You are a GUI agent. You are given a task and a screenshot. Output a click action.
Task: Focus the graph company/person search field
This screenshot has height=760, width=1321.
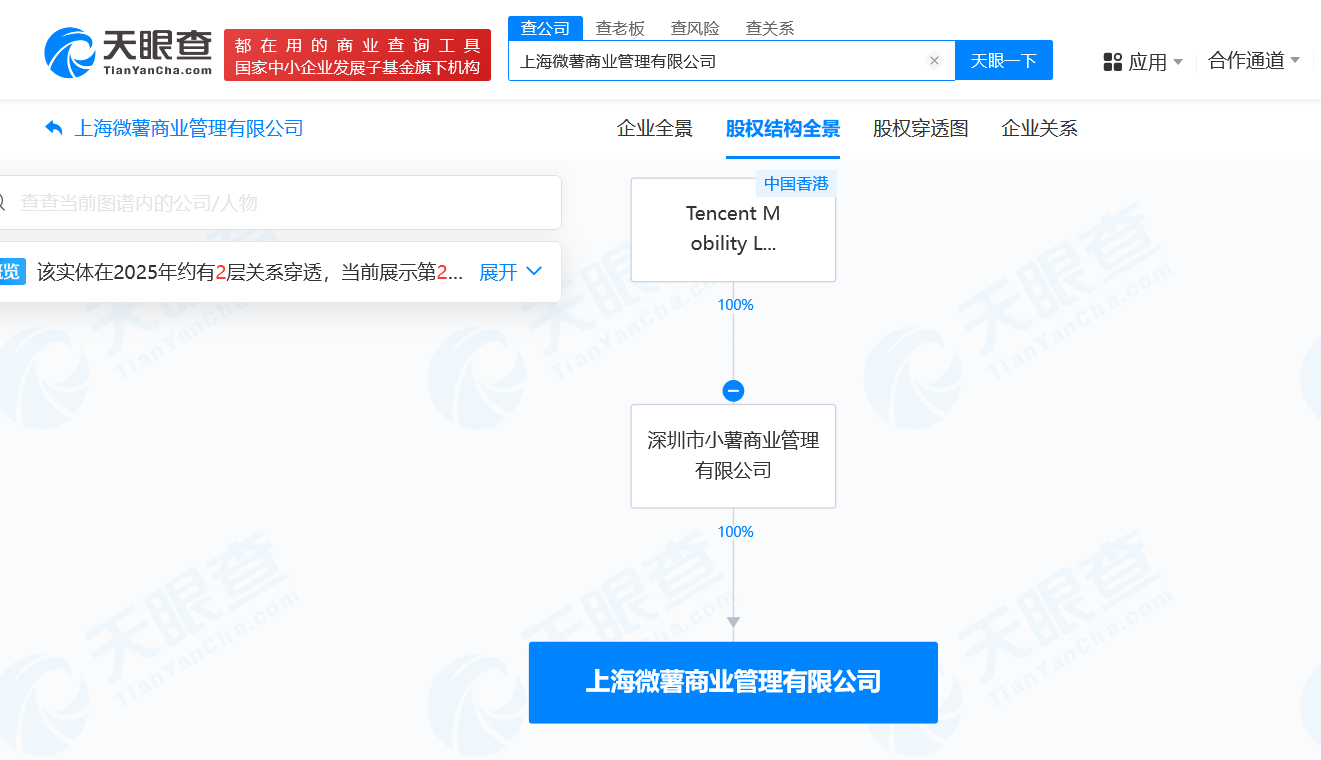280,203
